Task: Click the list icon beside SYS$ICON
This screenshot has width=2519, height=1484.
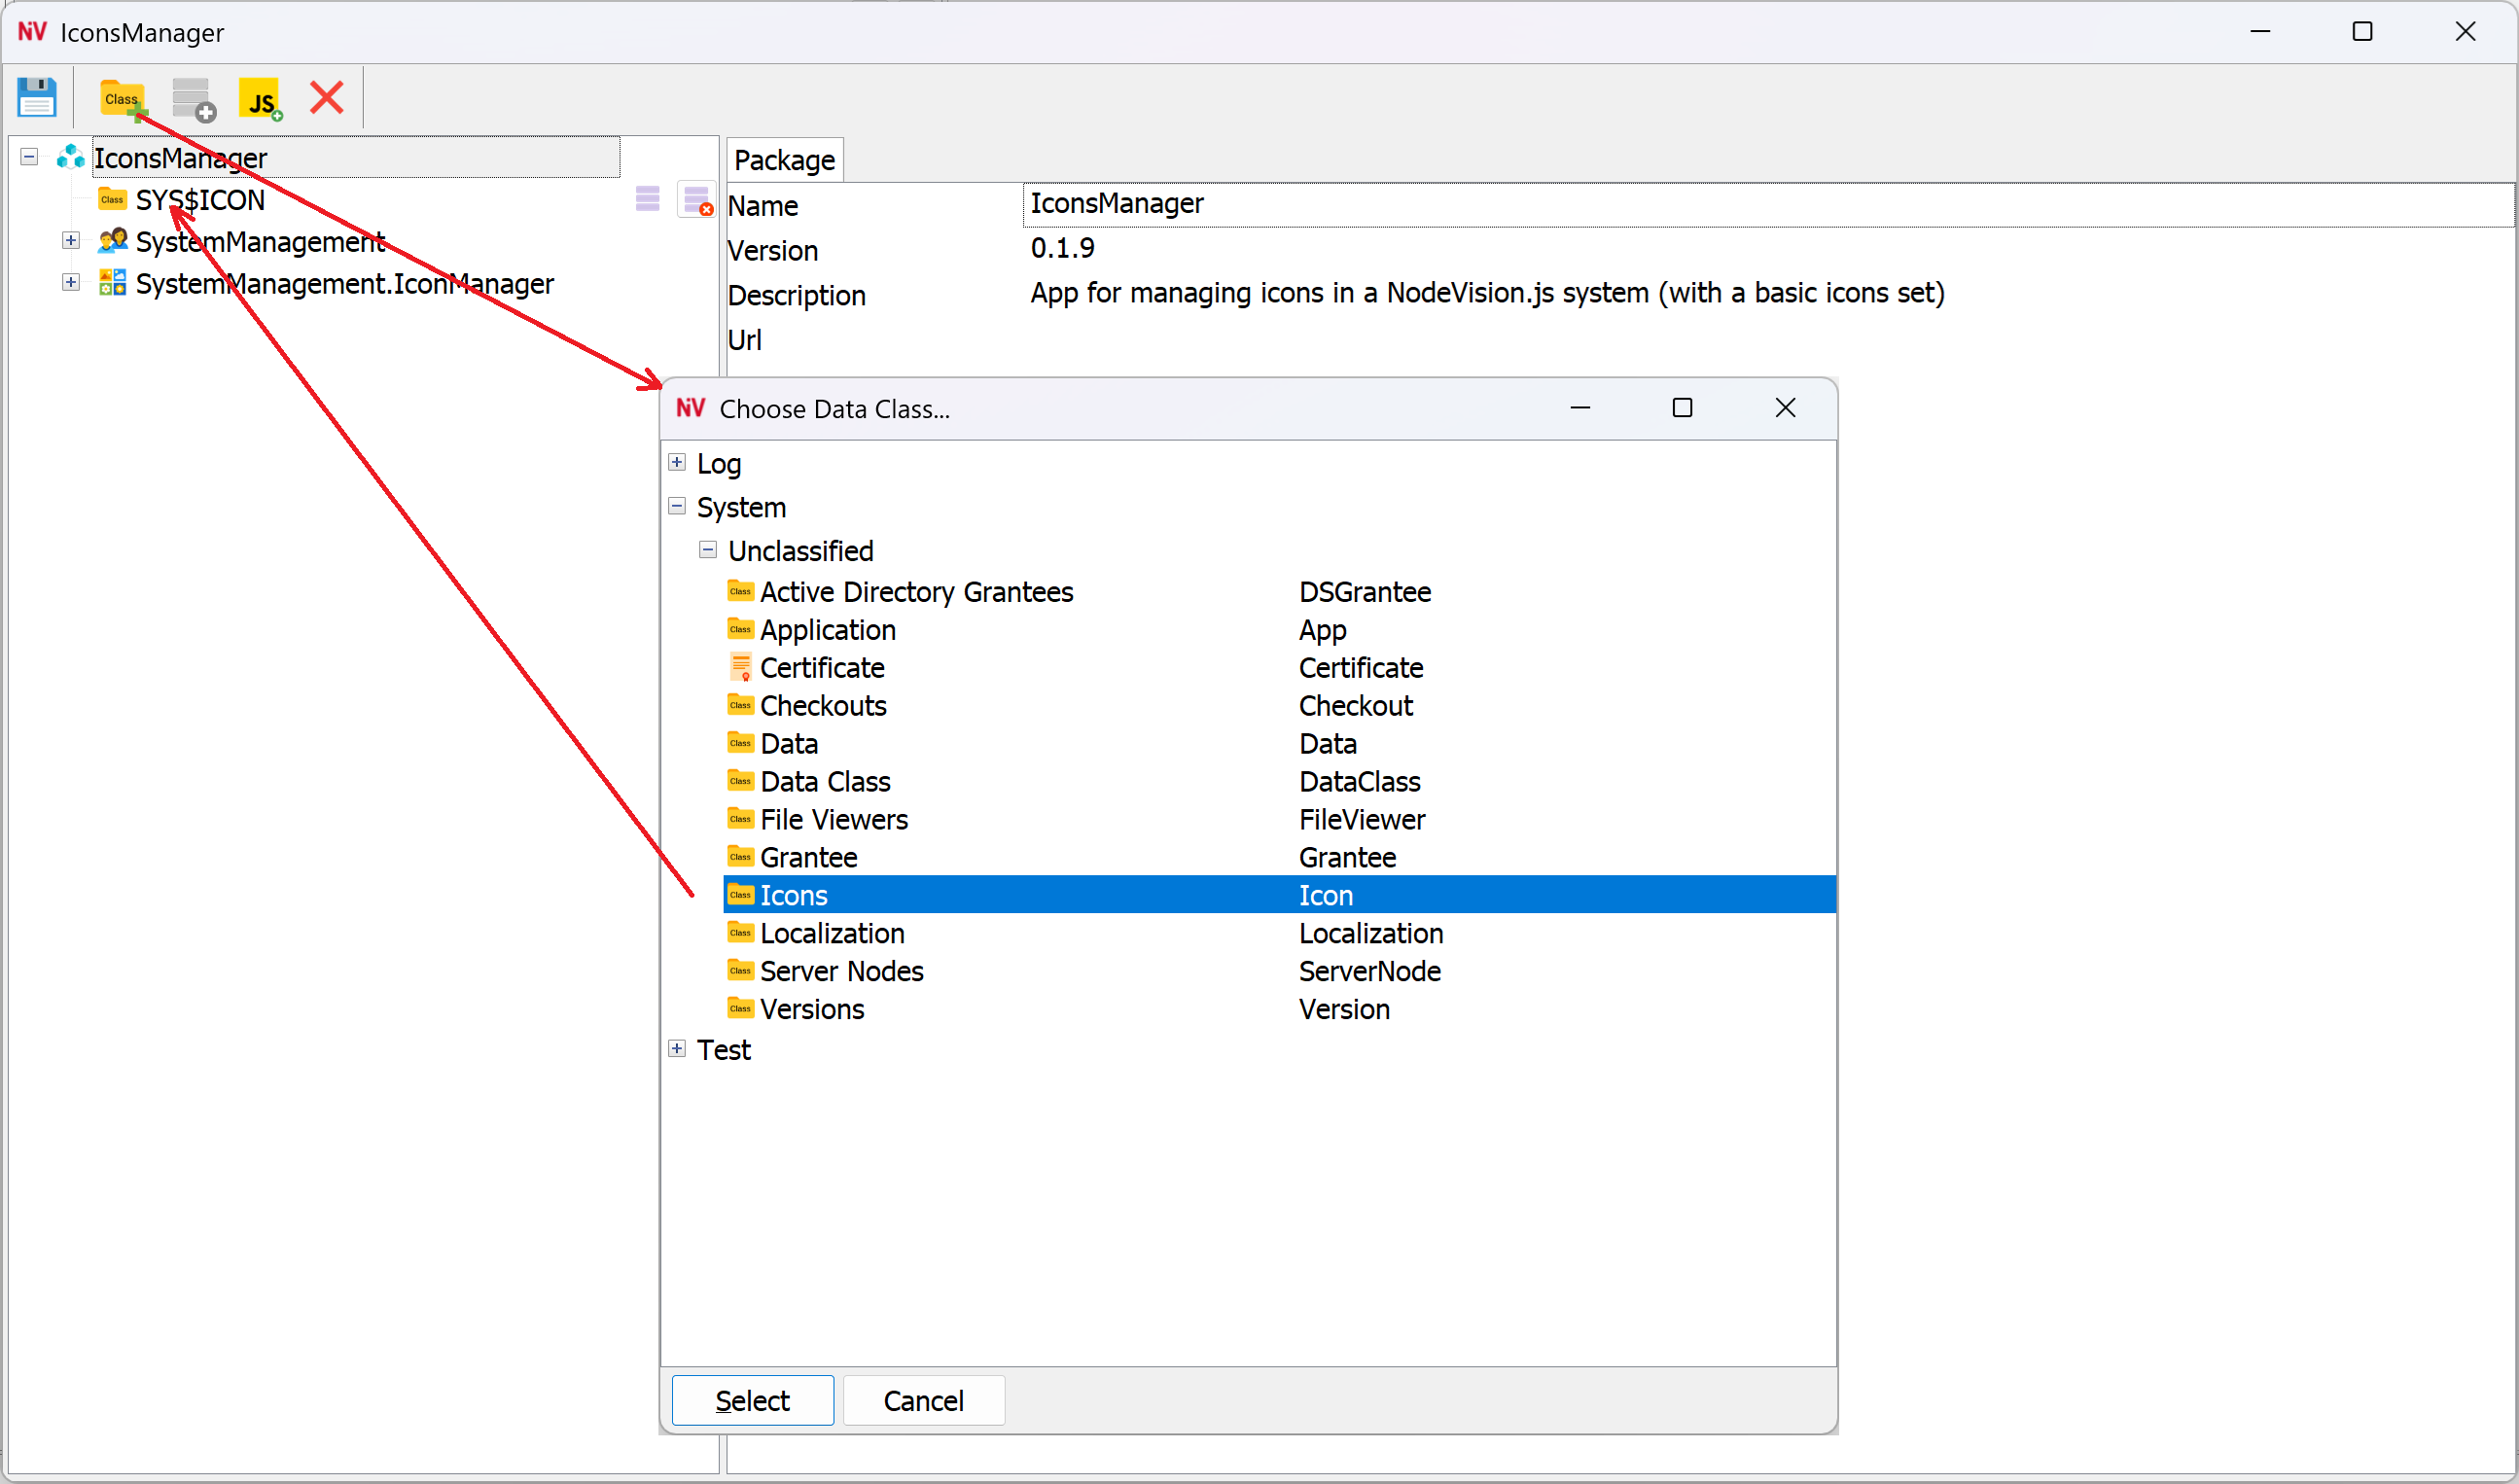Action: 647,199
